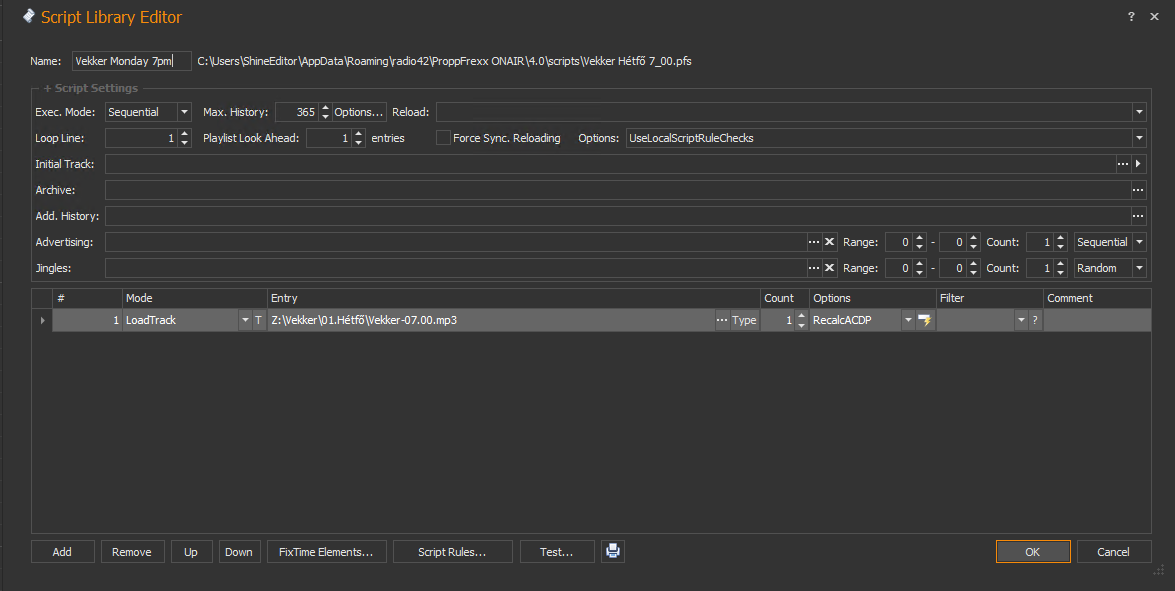Open the Reload dropdown list

tap(1138, 112)
